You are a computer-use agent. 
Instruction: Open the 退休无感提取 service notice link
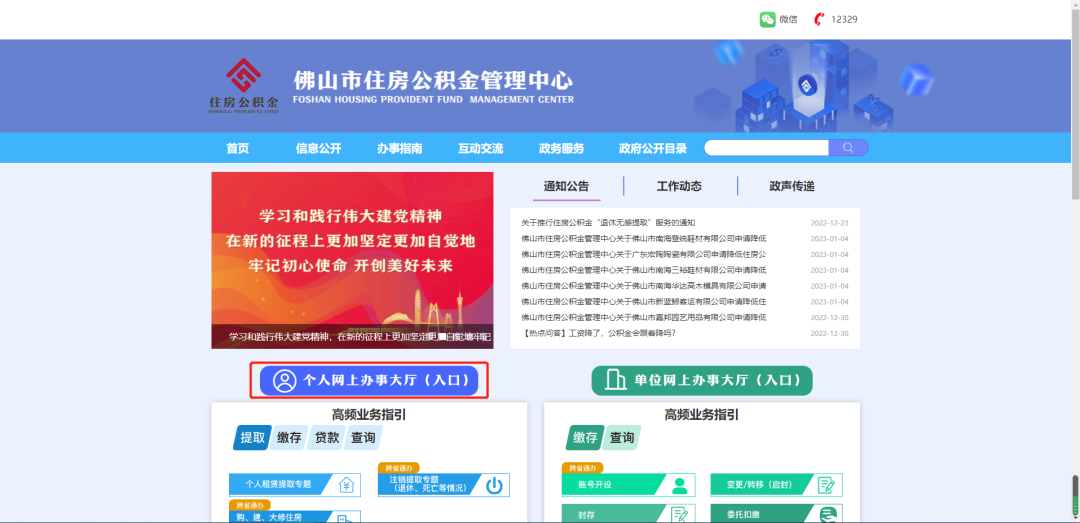point(608,223)
